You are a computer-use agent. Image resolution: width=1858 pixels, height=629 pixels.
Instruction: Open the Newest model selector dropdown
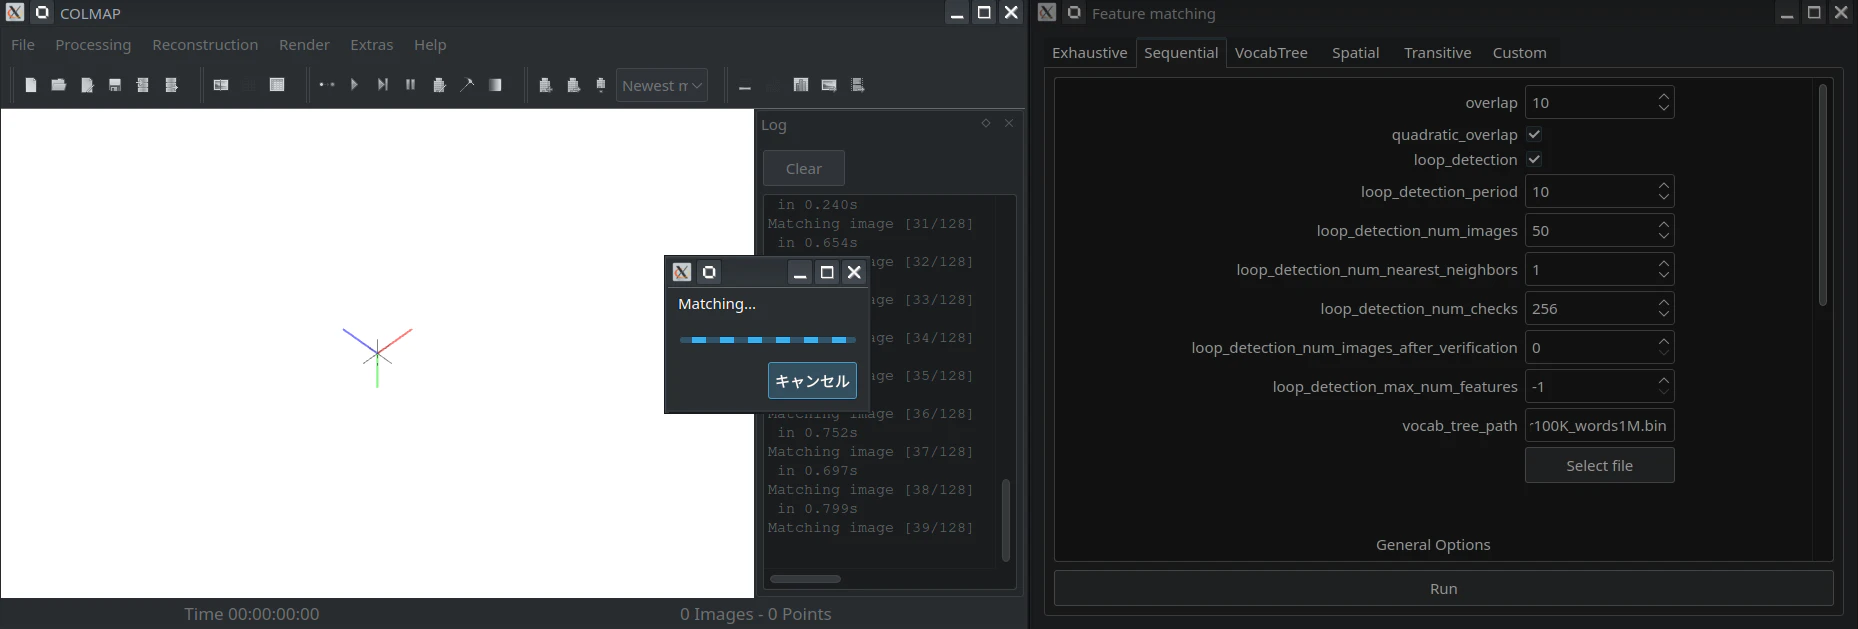click(662, 86)
